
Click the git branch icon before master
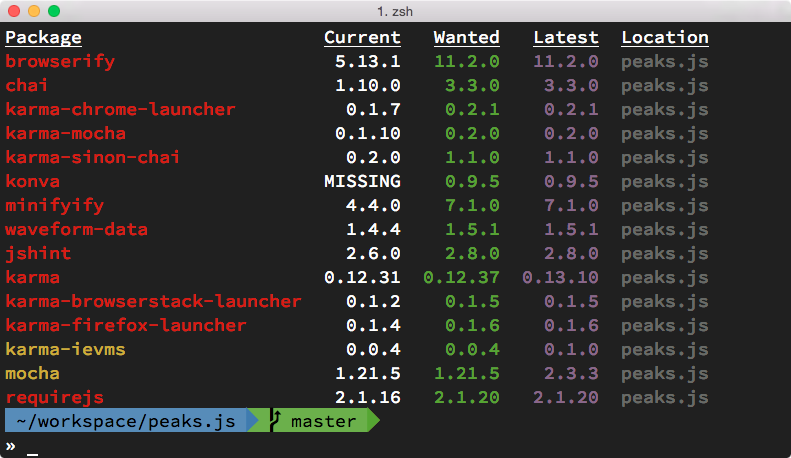277,421
